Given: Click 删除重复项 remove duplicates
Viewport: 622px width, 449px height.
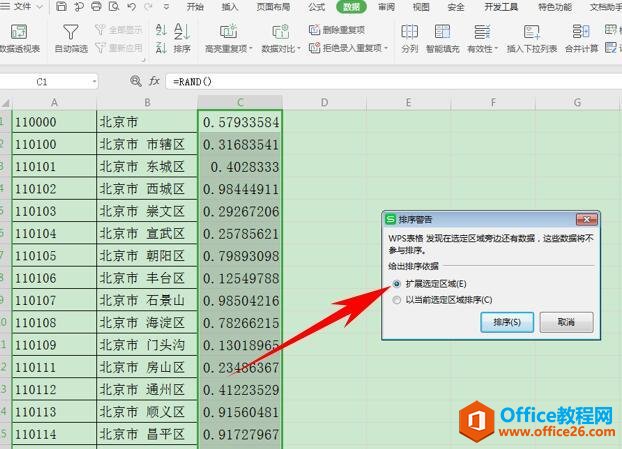Looking at the screenshot, I should click(x=337, y=30).
